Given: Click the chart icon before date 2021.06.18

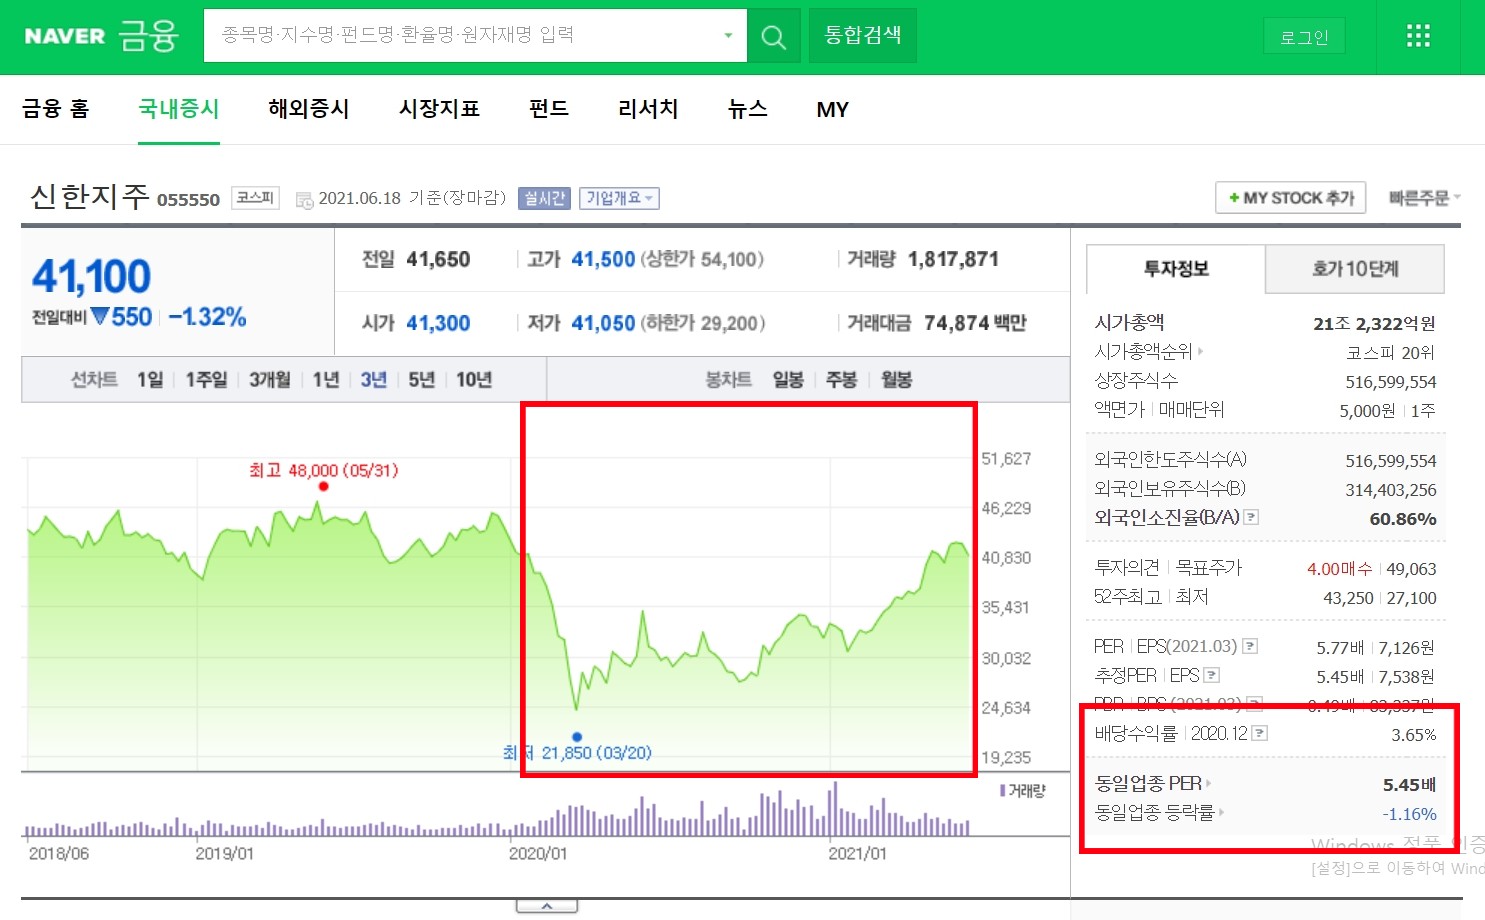Looking at the screenshot, I should pos(303,198).
